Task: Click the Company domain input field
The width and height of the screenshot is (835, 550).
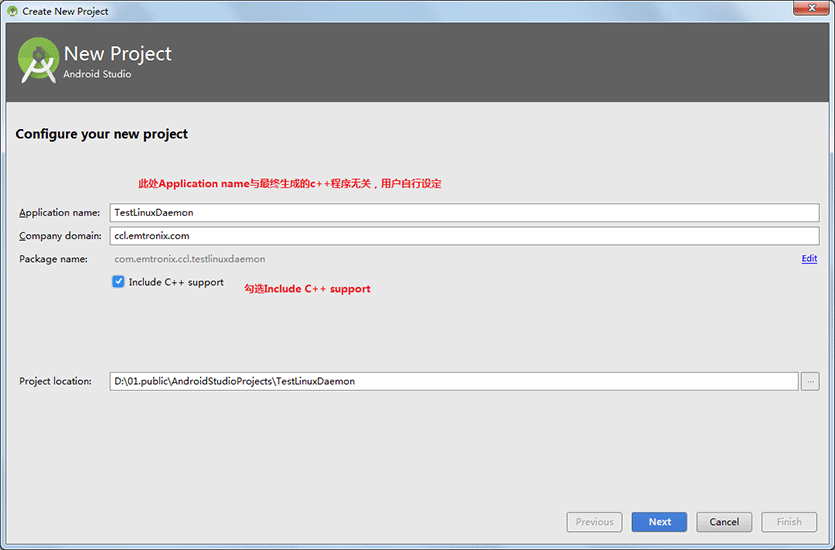Action: pos(464,236)
